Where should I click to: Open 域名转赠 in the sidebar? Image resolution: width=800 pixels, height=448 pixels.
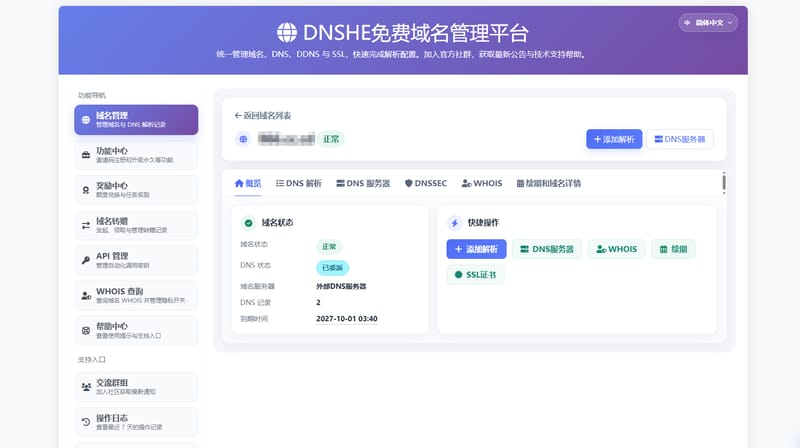click(136, 225)
